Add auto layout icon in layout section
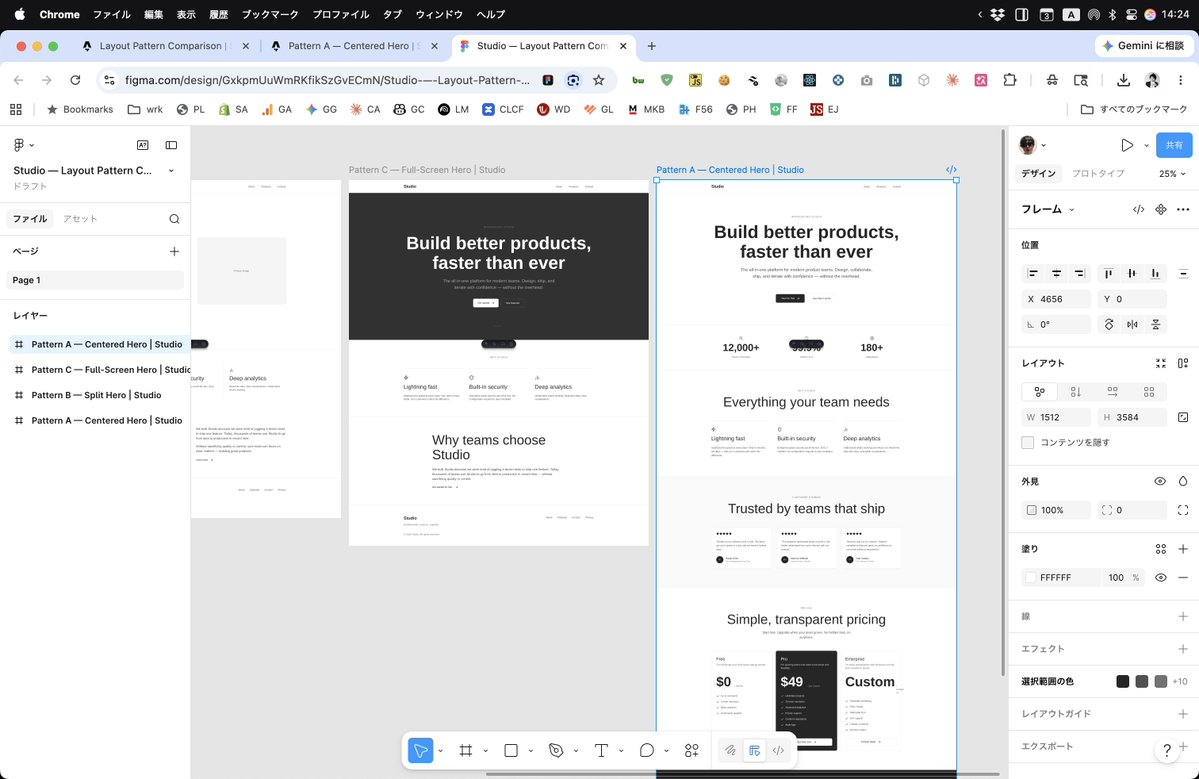This screenshot has height=779, width=1199. point(1183,363)
